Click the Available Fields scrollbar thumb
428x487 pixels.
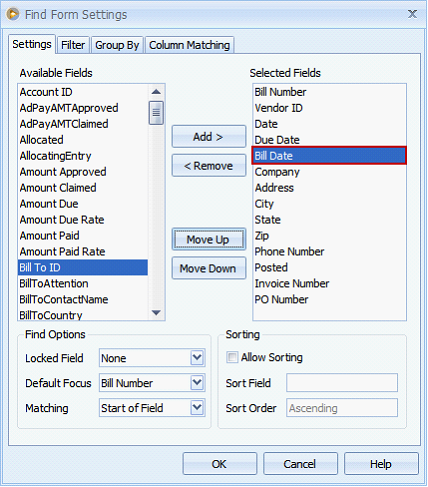pyautogui.click(x=156, y=113)
